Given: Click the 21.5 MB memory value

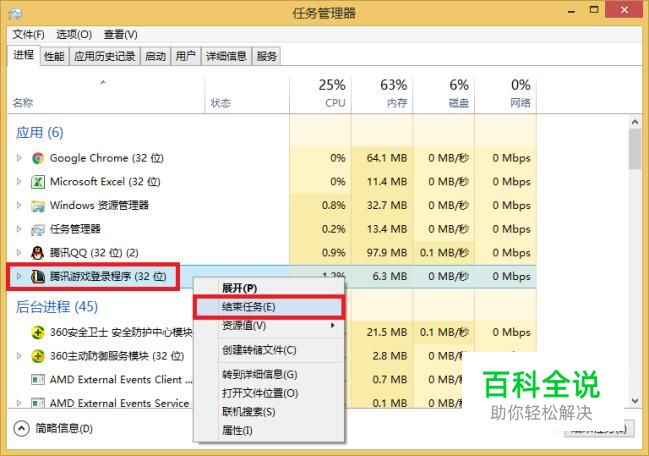Looking at the screenshot, I should 387,332.
